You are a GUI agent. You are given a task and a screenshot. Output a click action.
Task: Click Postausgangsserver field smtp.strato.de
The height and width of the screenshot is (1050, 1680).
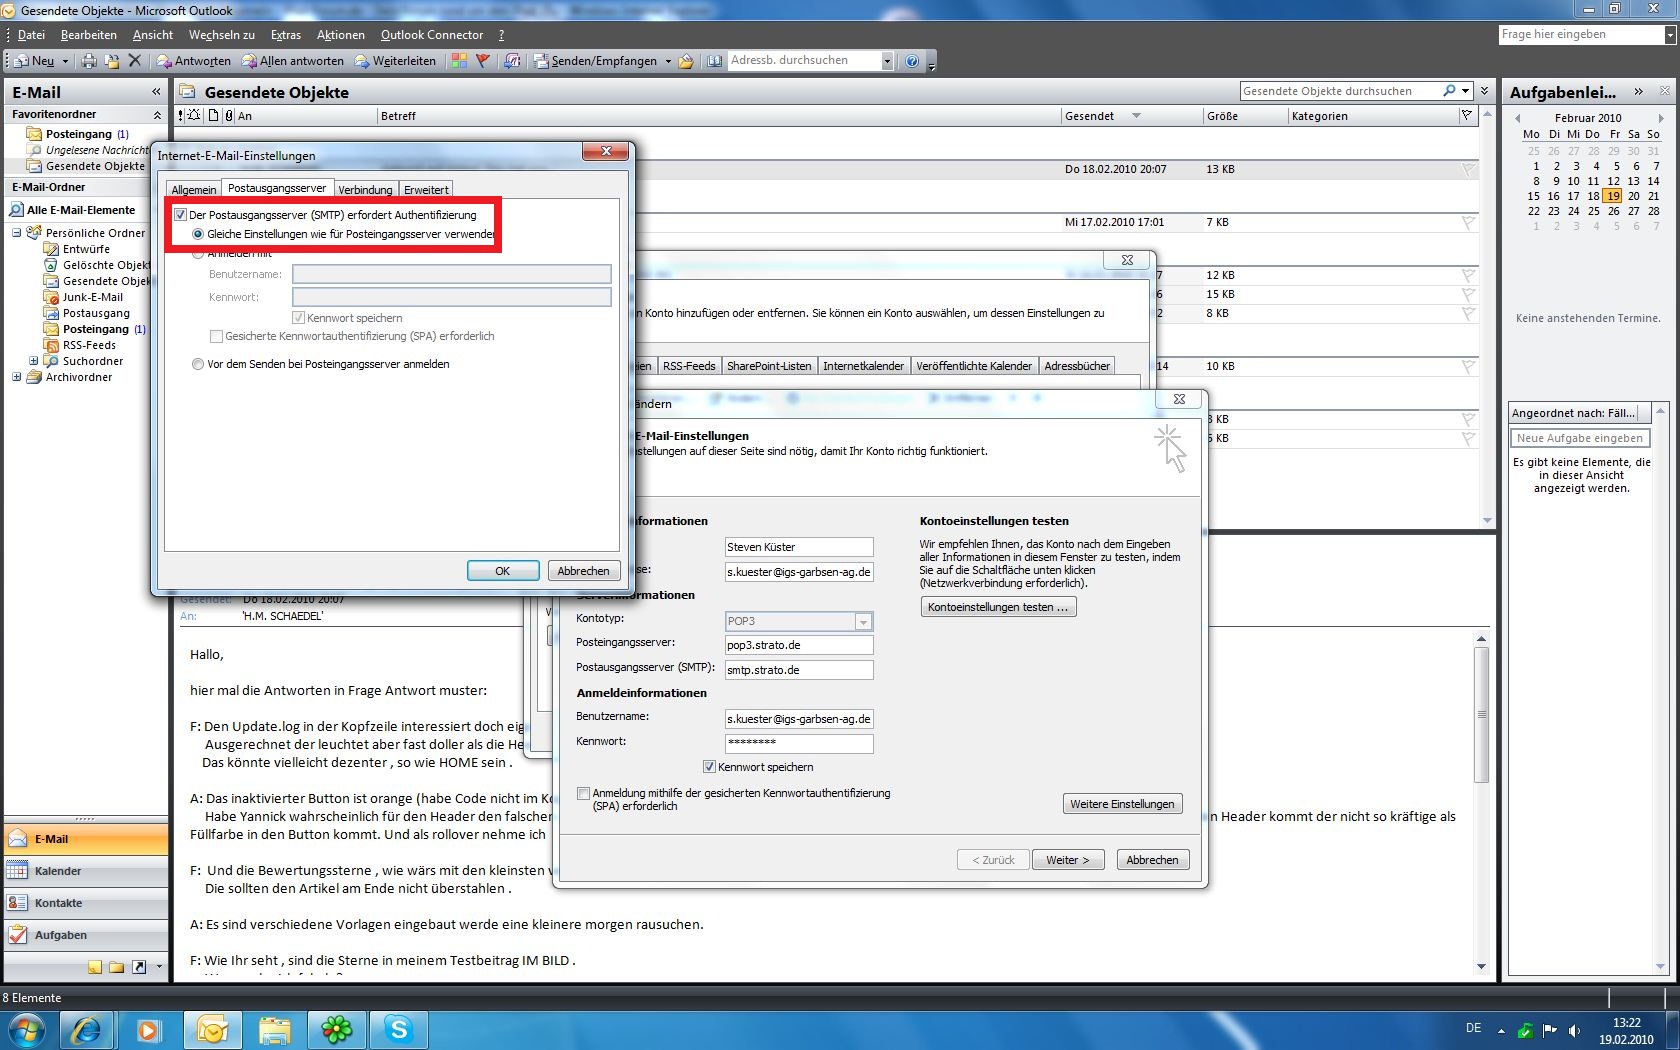point(799,670)
